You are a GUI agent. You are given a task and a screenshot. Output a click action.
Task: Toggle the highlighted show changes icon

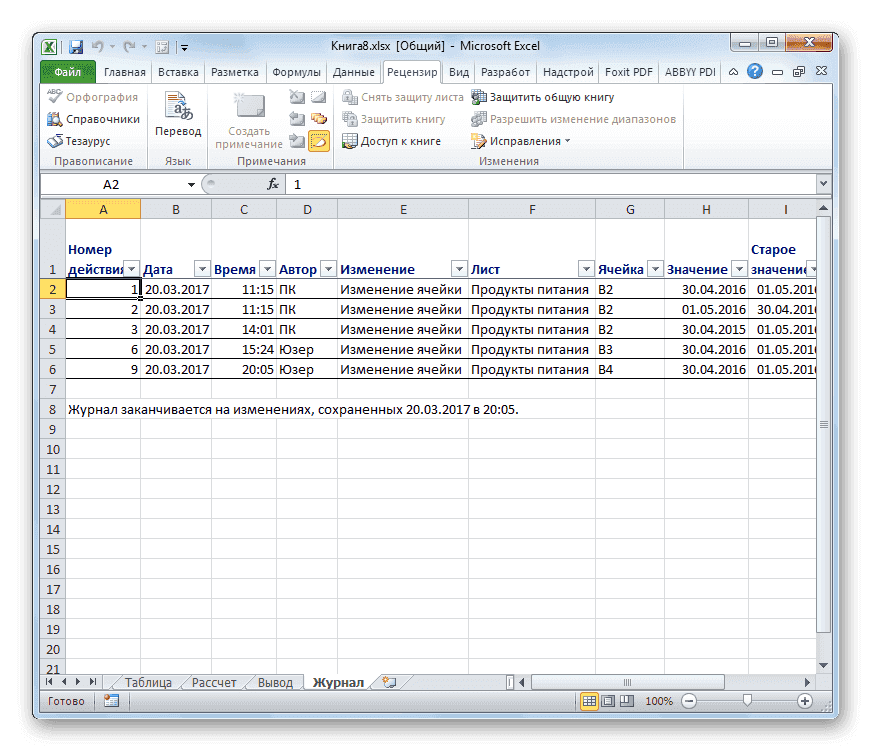[319, 140]
